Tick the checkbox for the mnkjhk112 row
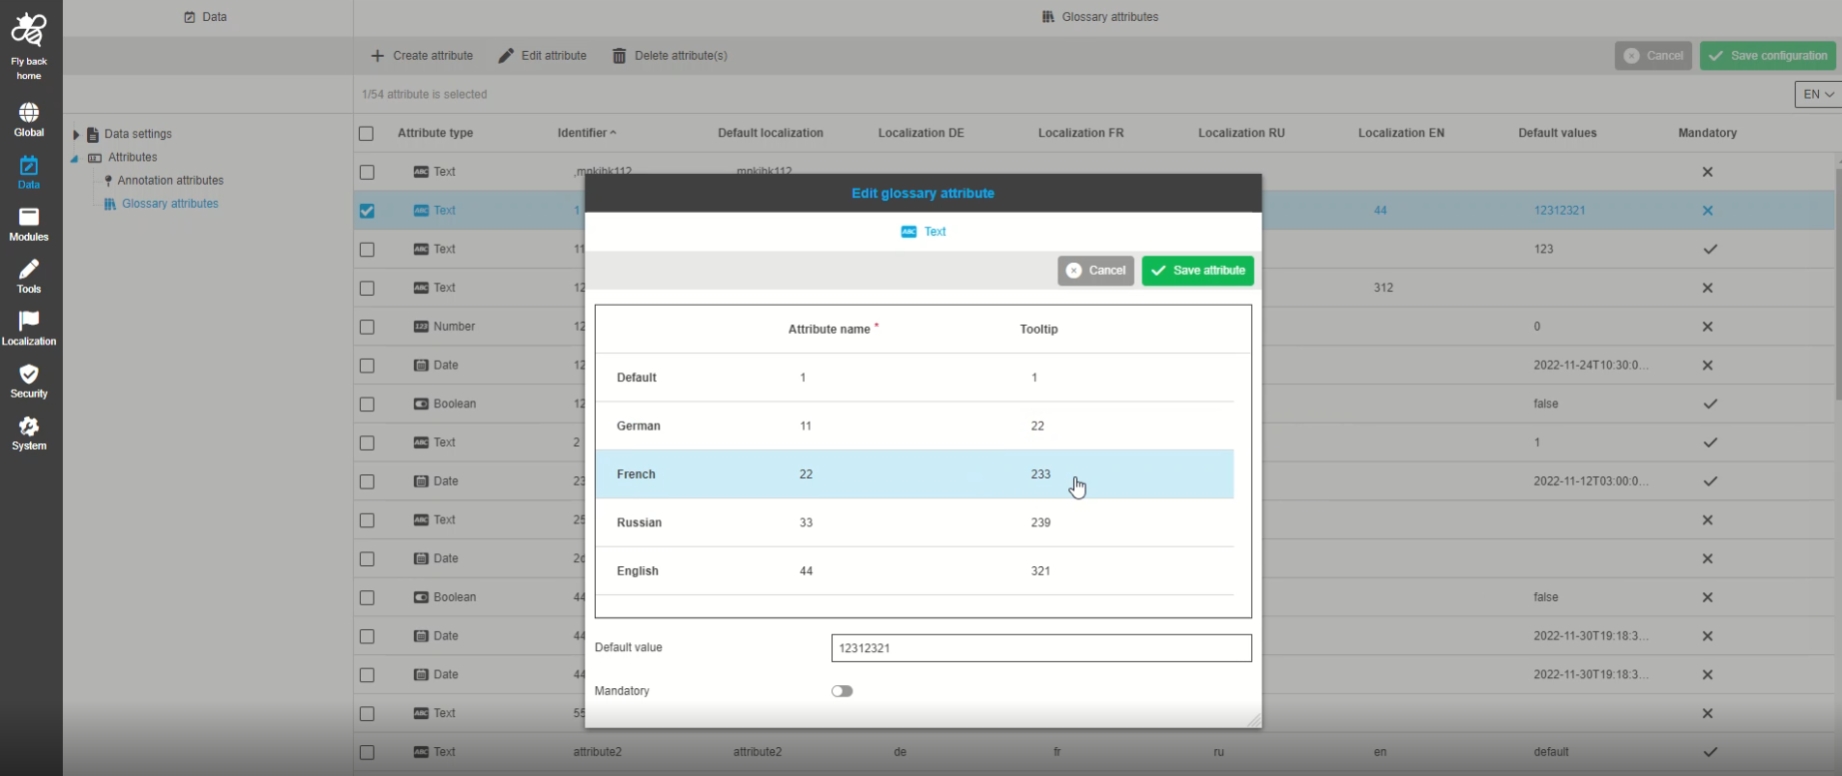This screenshot has width=1842, height=776. (x=367, y=172)
